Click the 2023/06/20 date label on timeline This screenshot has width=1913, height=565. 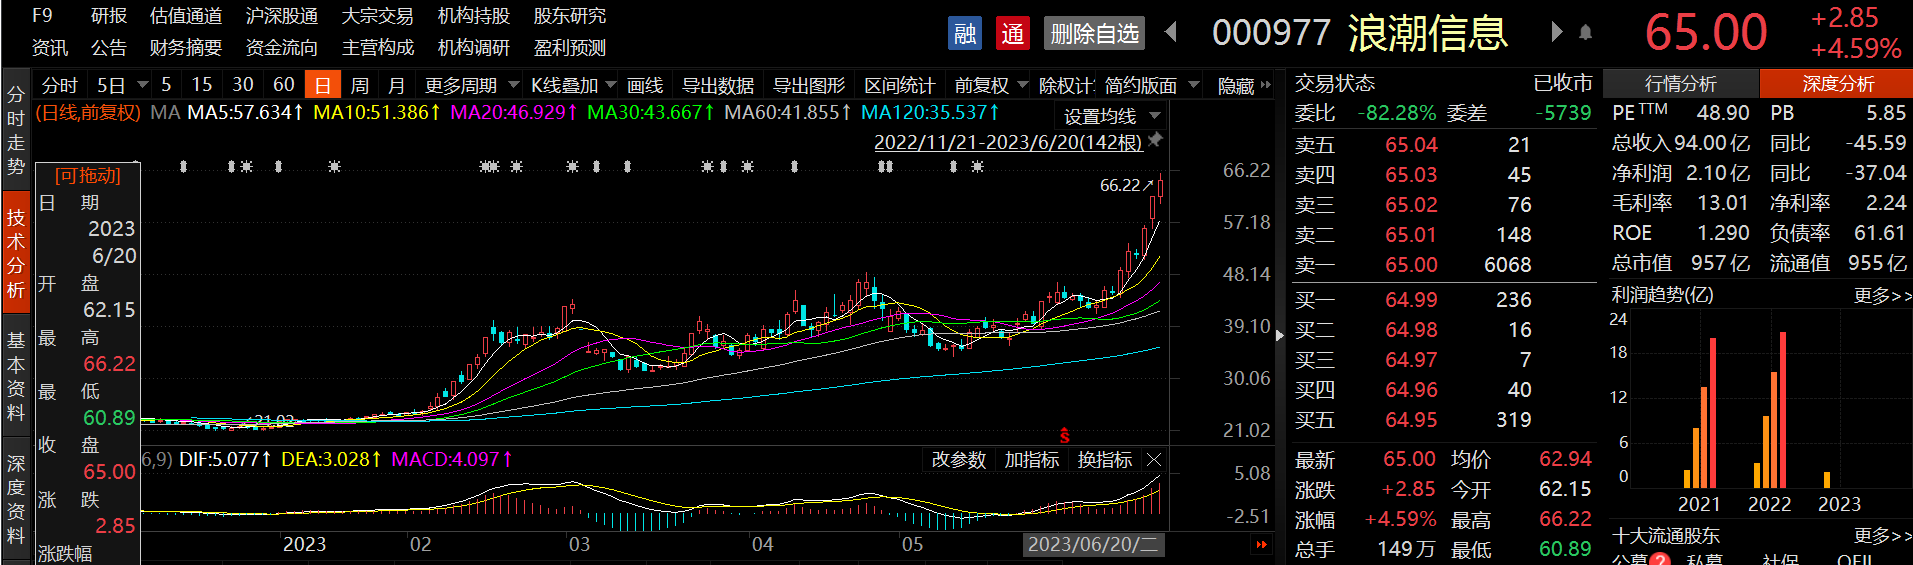(x=1092, y=544)
